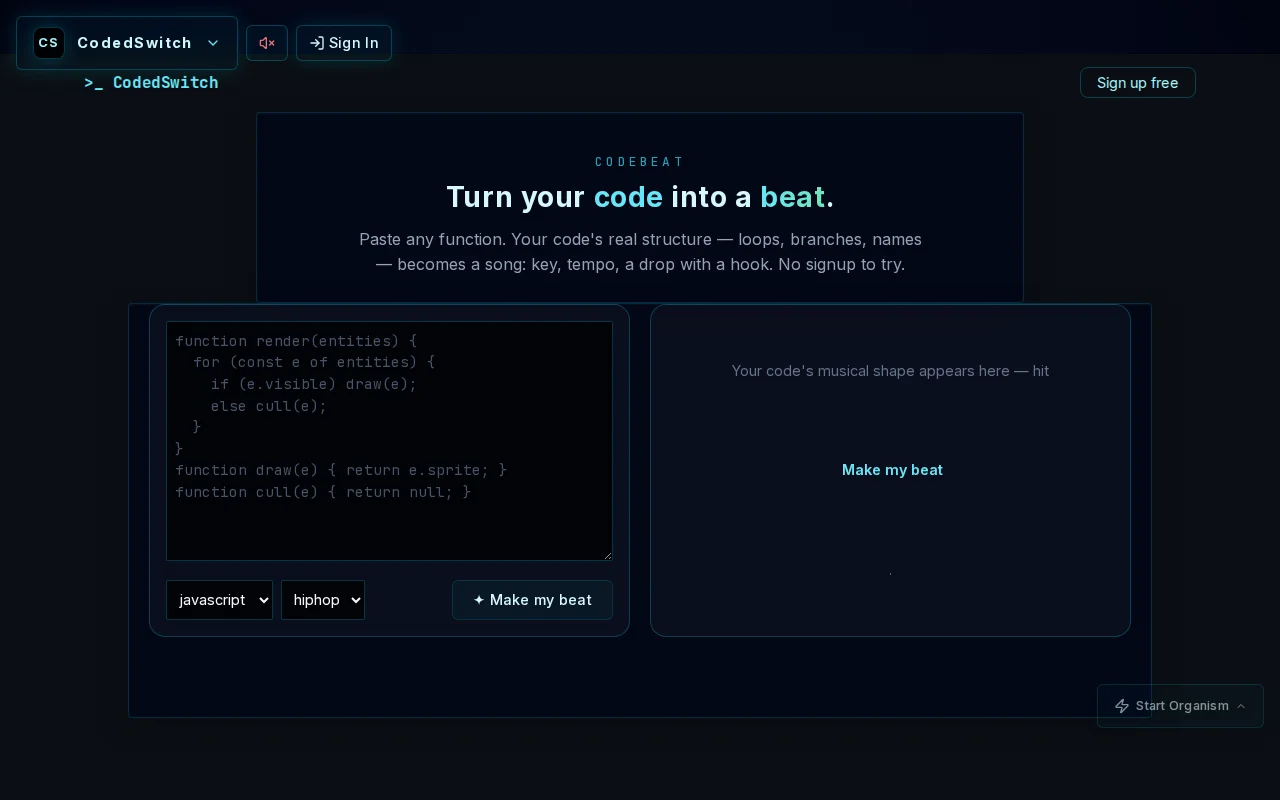Open the >_ CodedSwitch home link

[151, 83]
